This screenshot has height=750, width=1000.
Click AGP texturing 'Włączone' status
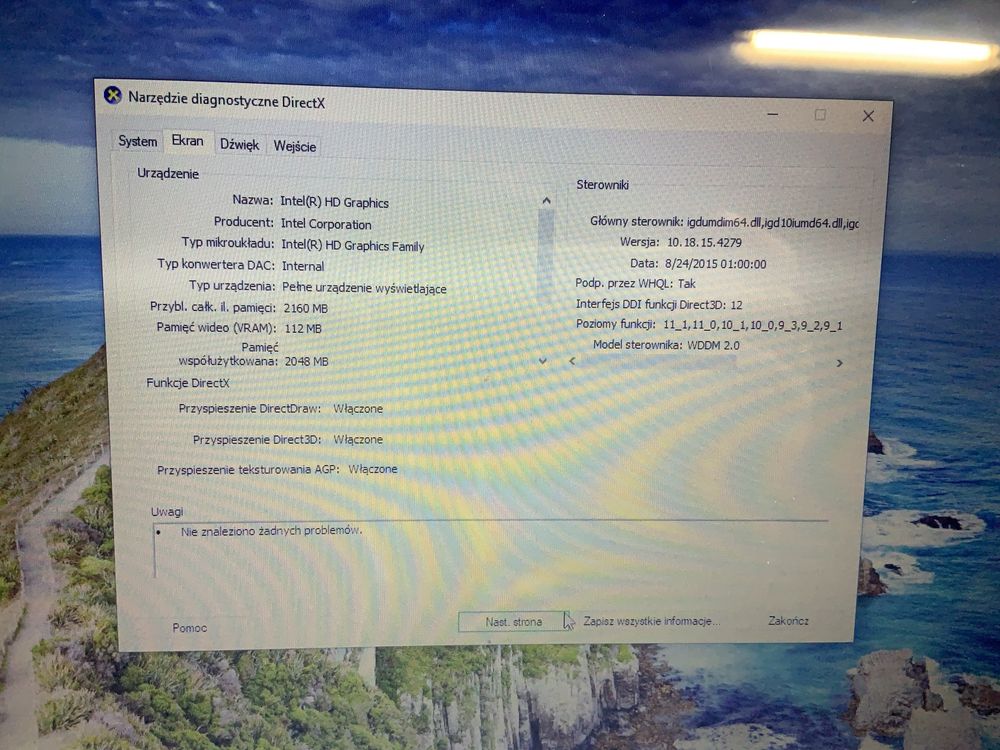click(x=372, y=469)
